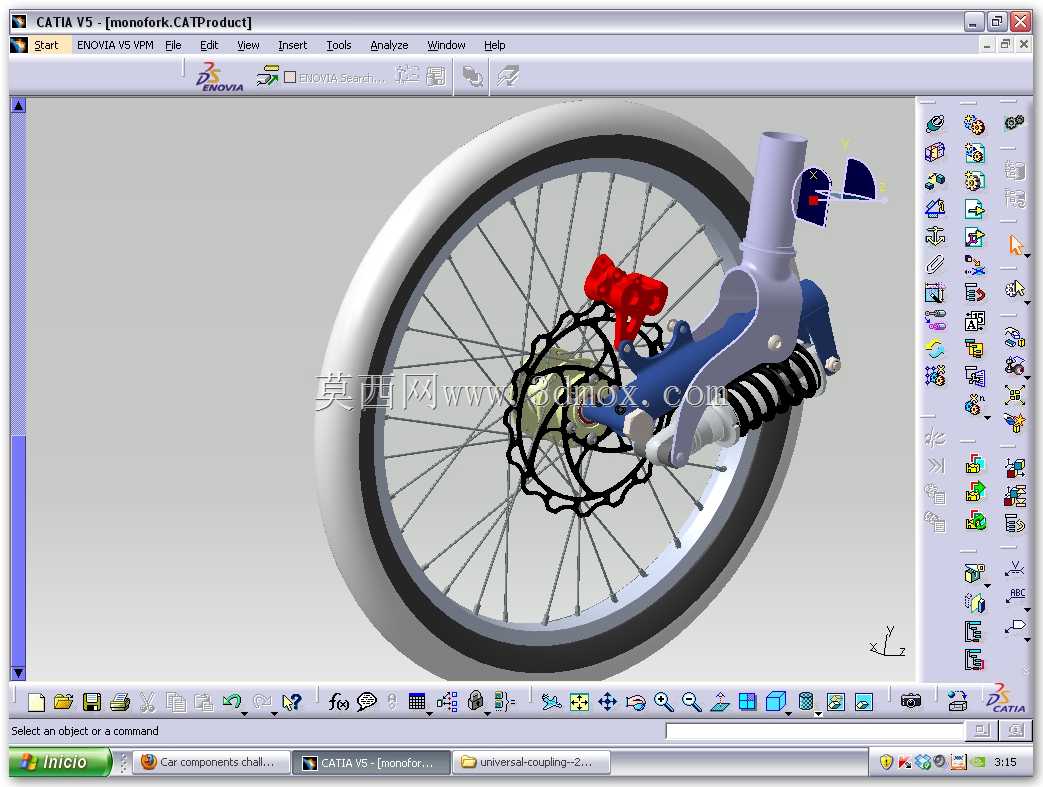The height and width of the screenshot is (787, 1043).
Task: Click the gears icon at top right toolbar
Action: [1014, 122]
